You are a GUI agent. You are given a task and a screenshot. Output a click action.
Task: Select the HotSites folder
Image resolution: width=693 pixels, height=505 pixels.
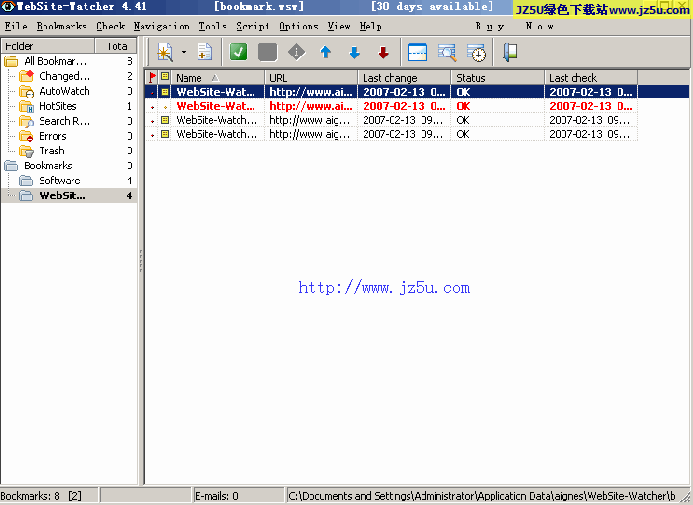tap(57, 106)
